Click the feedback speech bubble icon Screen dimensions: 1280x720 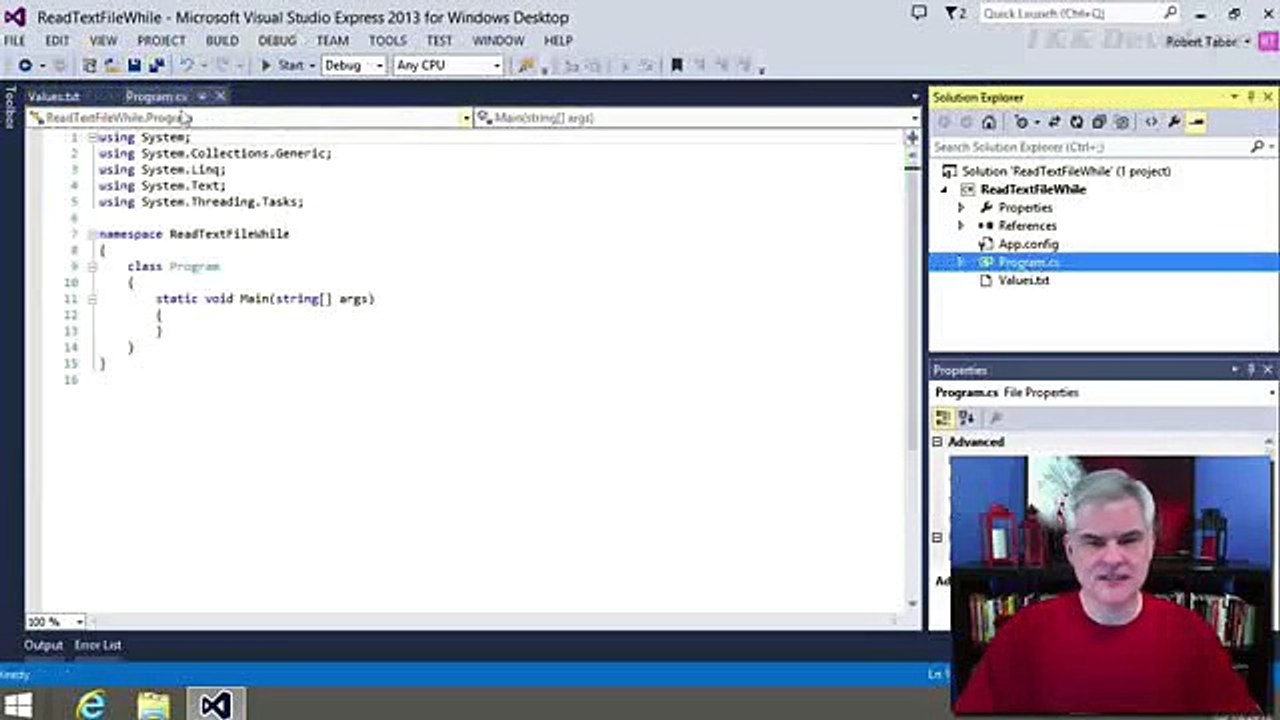919,13
